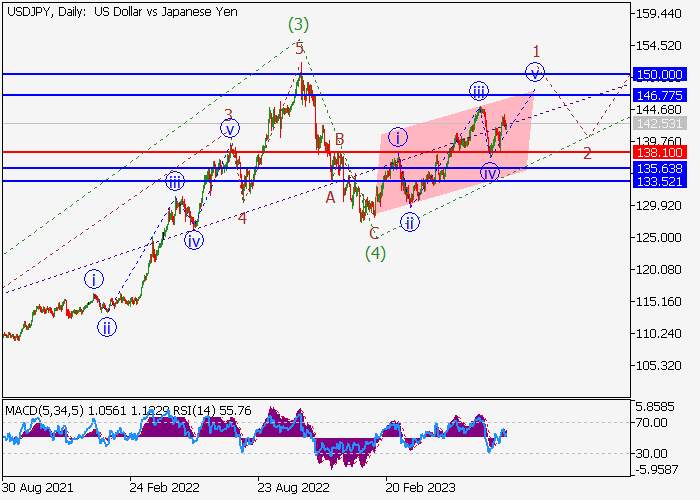Select the brown C wave label
Screen dimensions: 700x500
pyautogui.click(x=374, y=233)
